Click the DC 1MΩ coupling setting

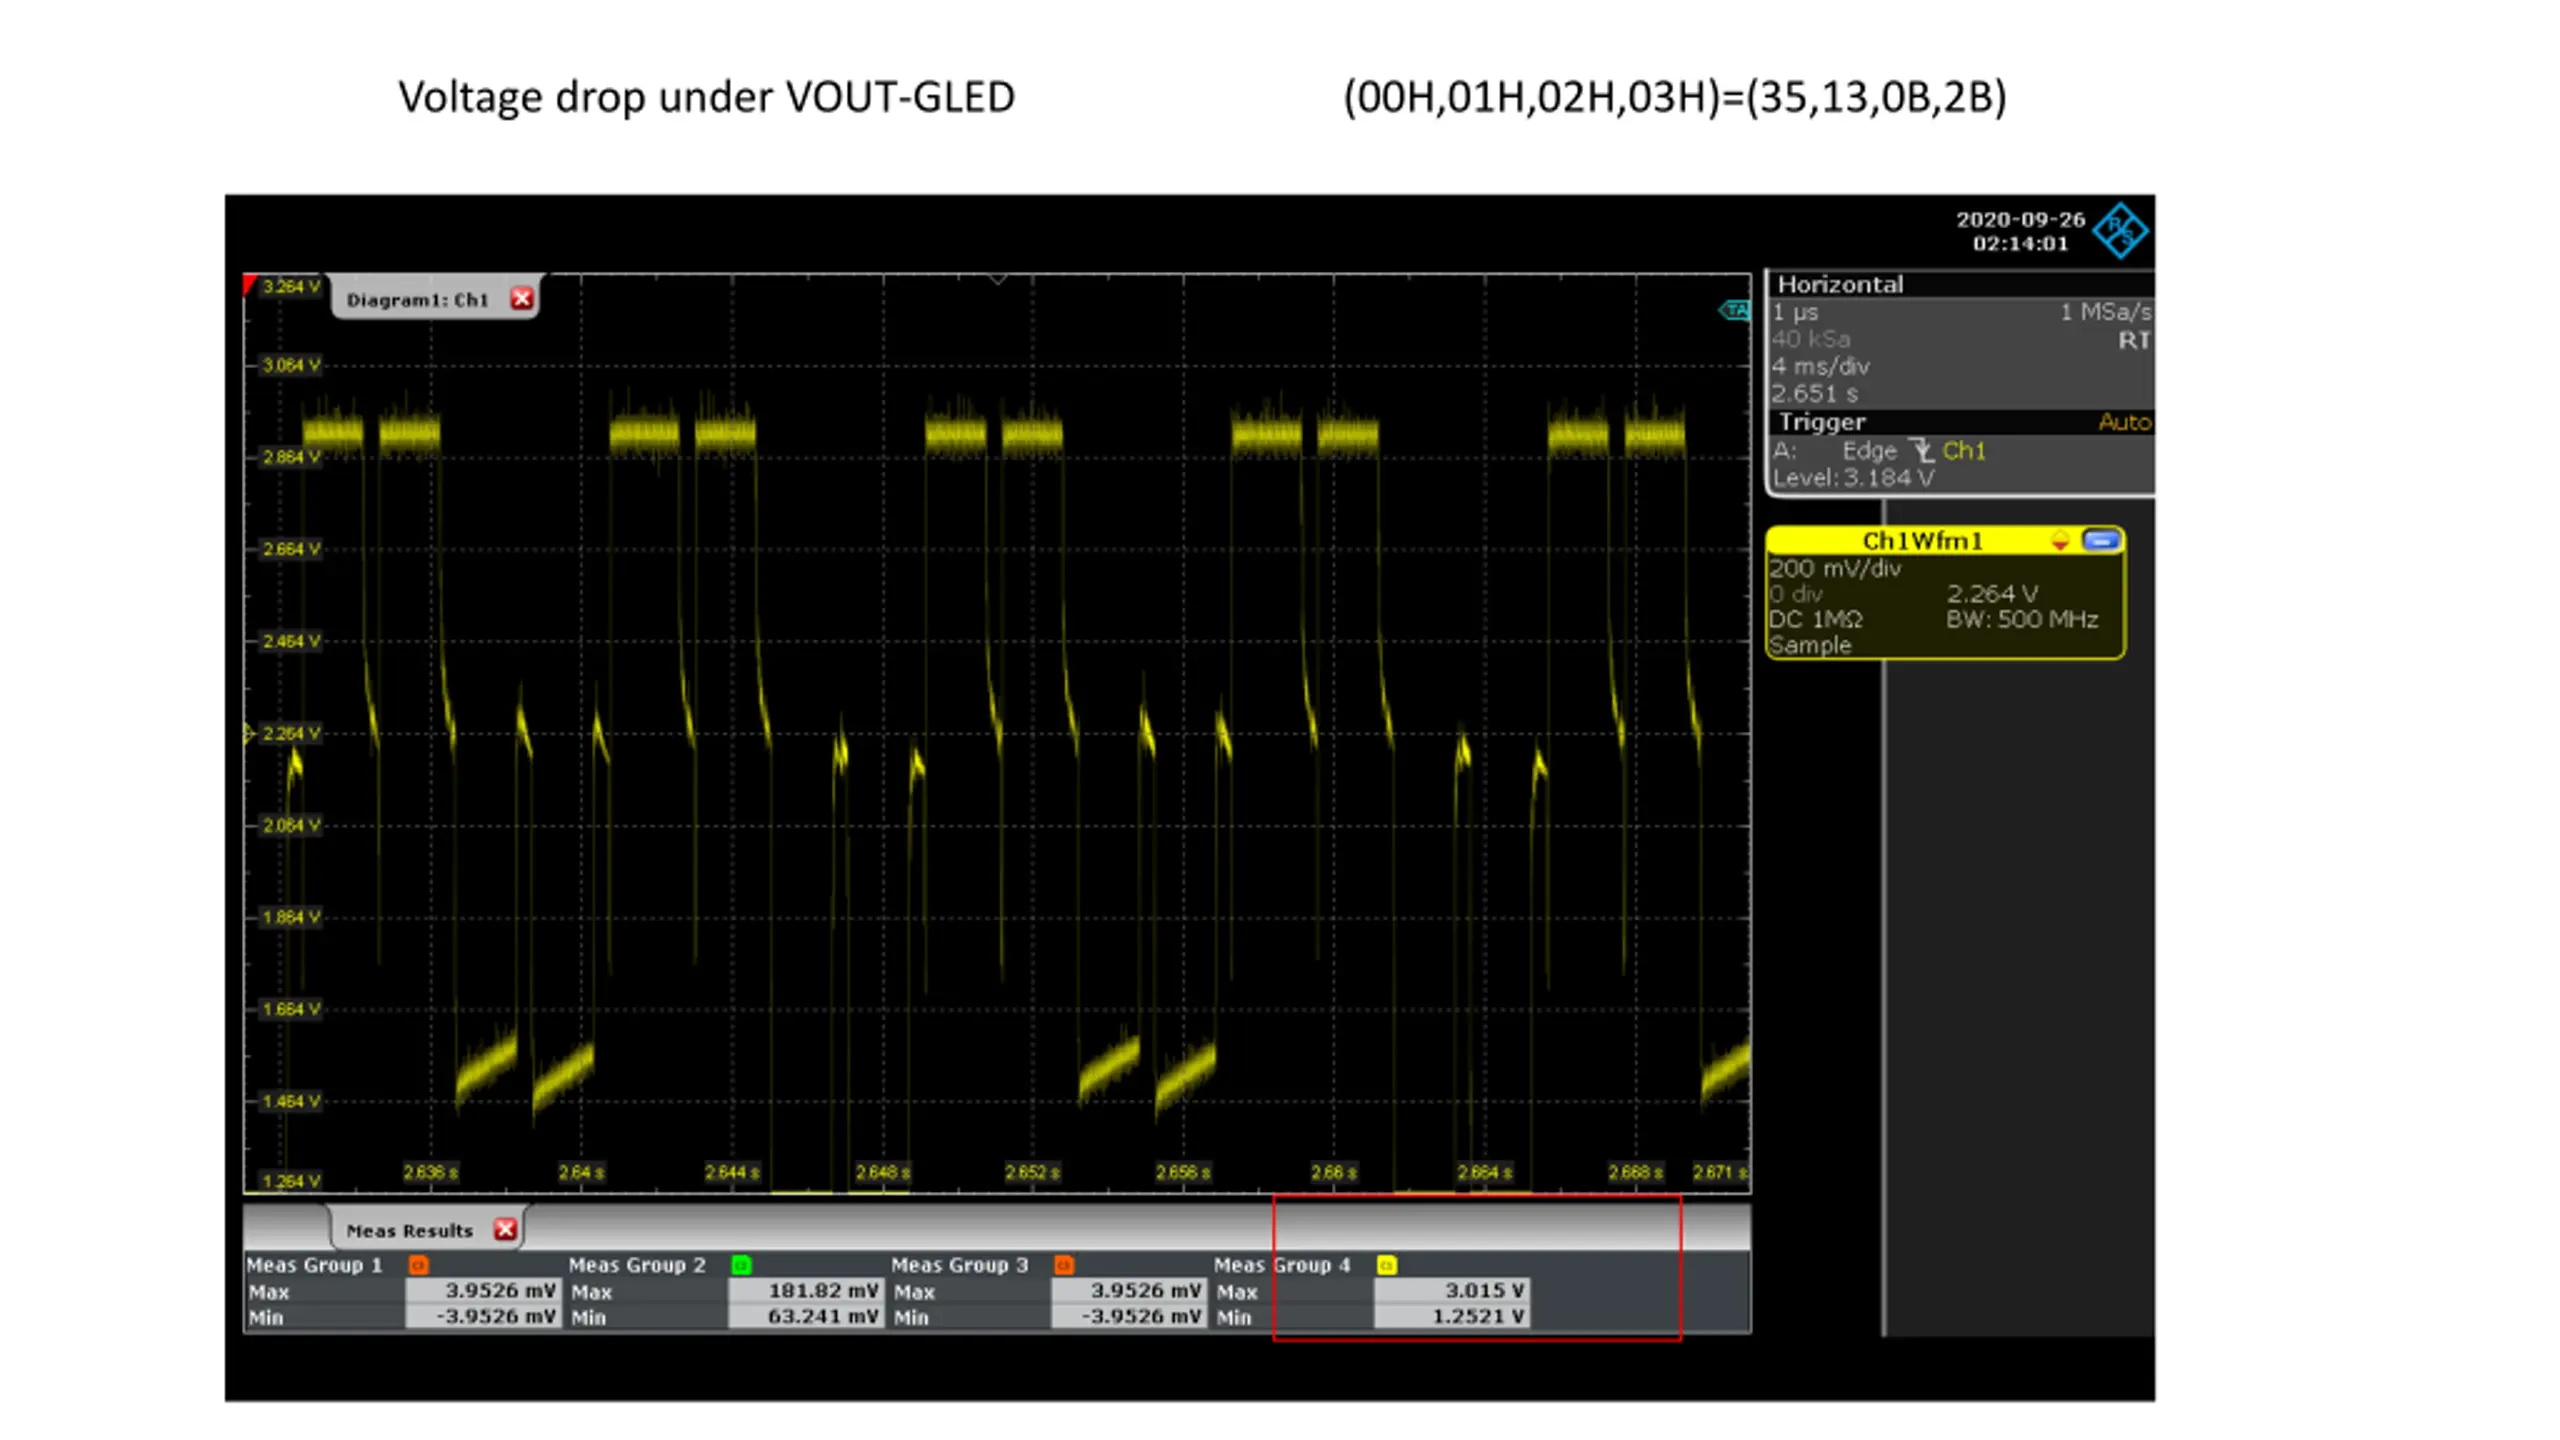(x=1816, y=620)
